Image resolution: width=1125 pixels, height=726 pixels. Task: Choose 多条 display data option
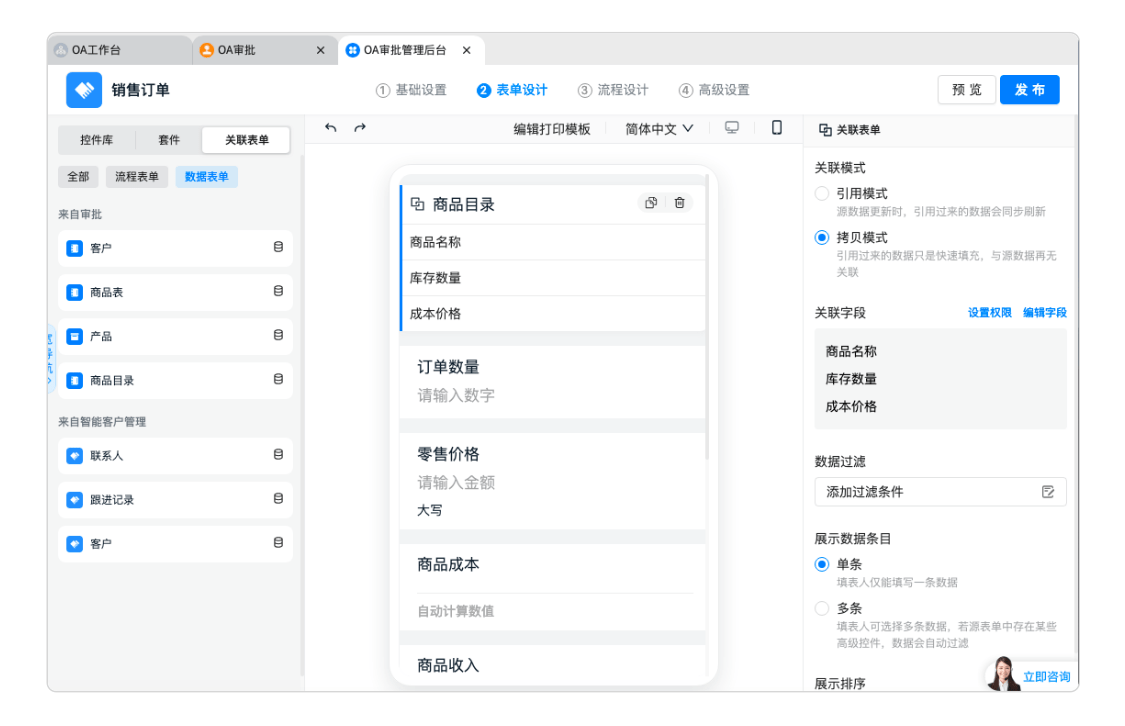tap(822, 608)
